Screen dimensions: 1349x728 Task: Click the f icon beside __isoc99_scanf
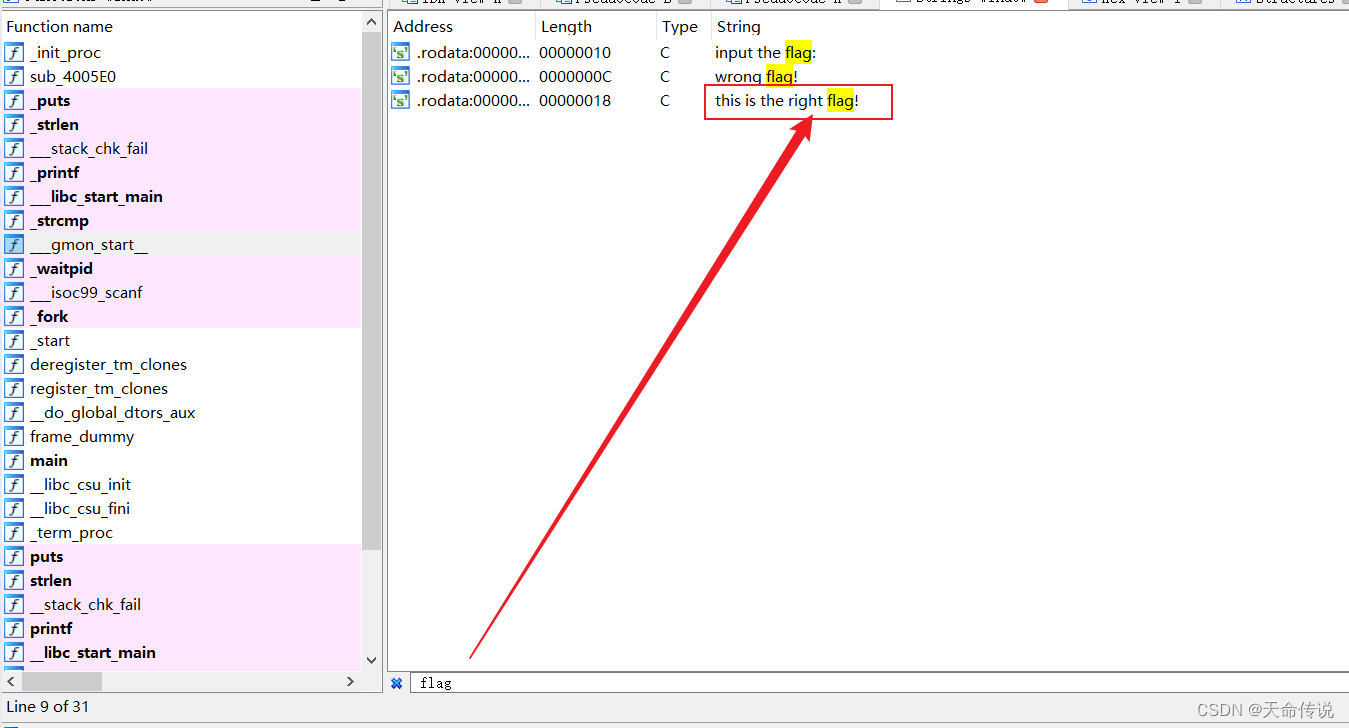click(x=14, y=292)
